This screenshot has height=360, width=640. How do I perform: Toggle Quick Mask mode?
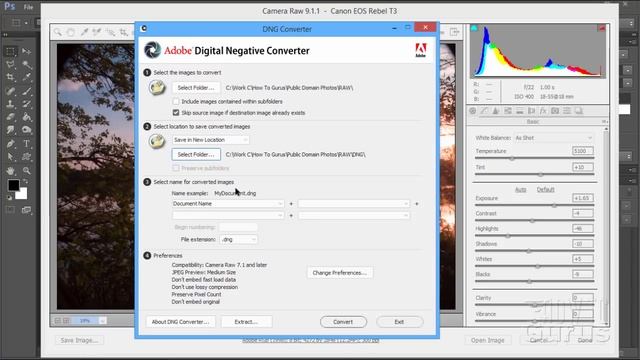(x=10, y=210)
